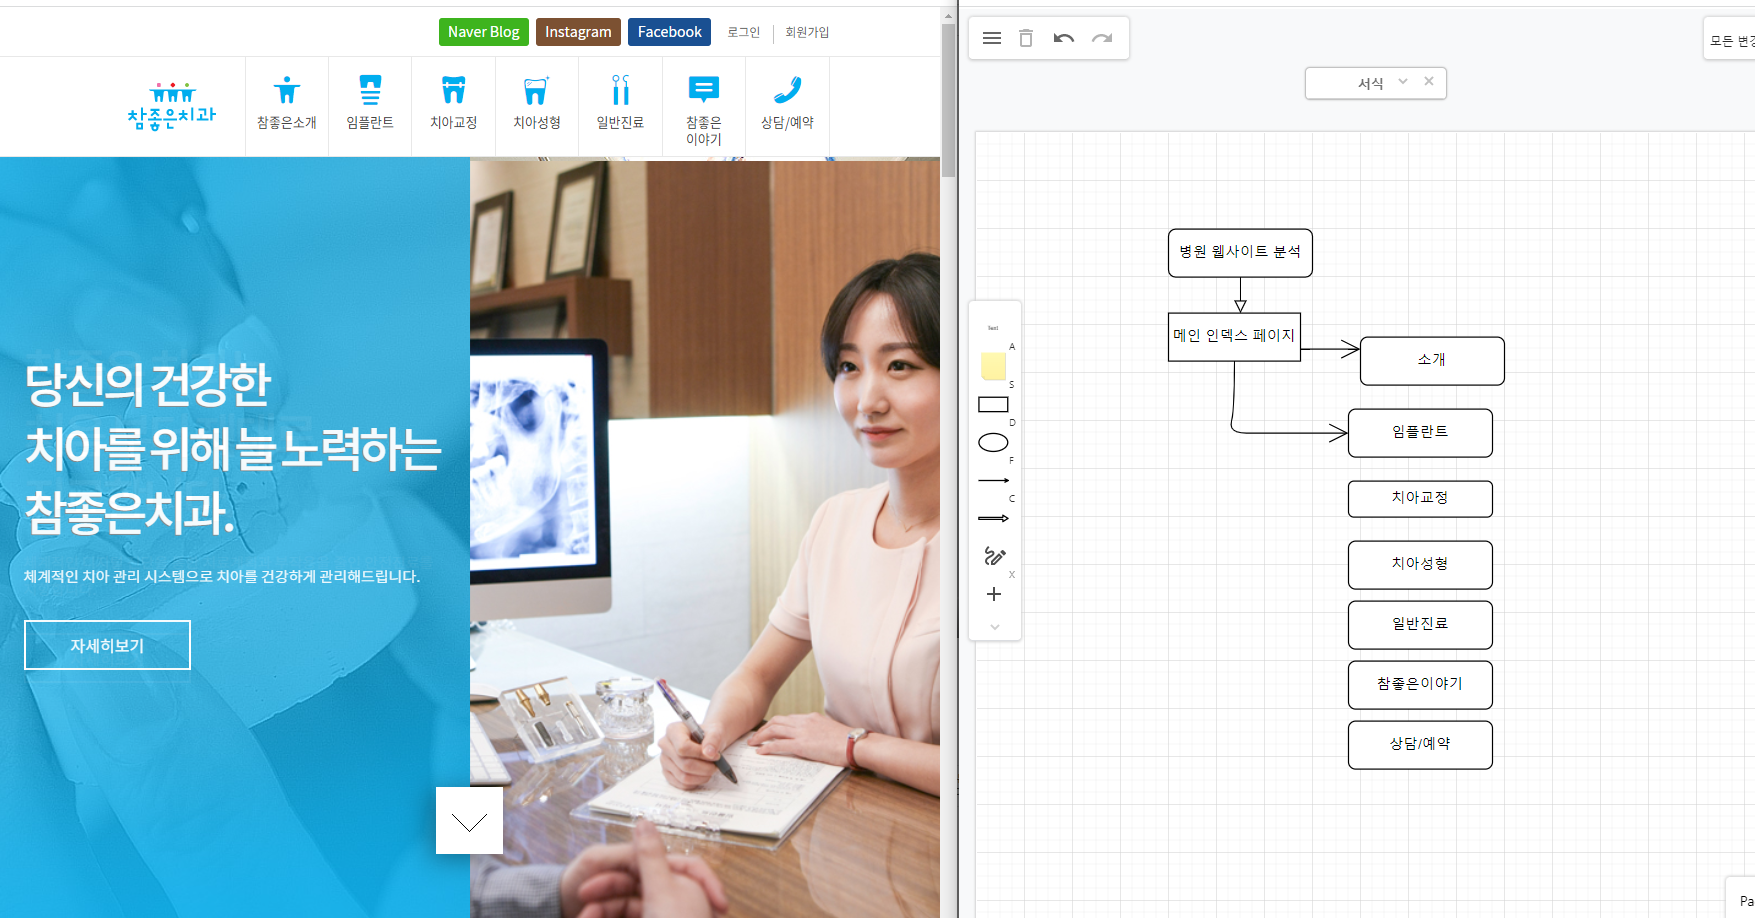Viewport: 1755px width, 918px height.
Task: Click the dentist photo on the banner
Action: pos(705,538)
